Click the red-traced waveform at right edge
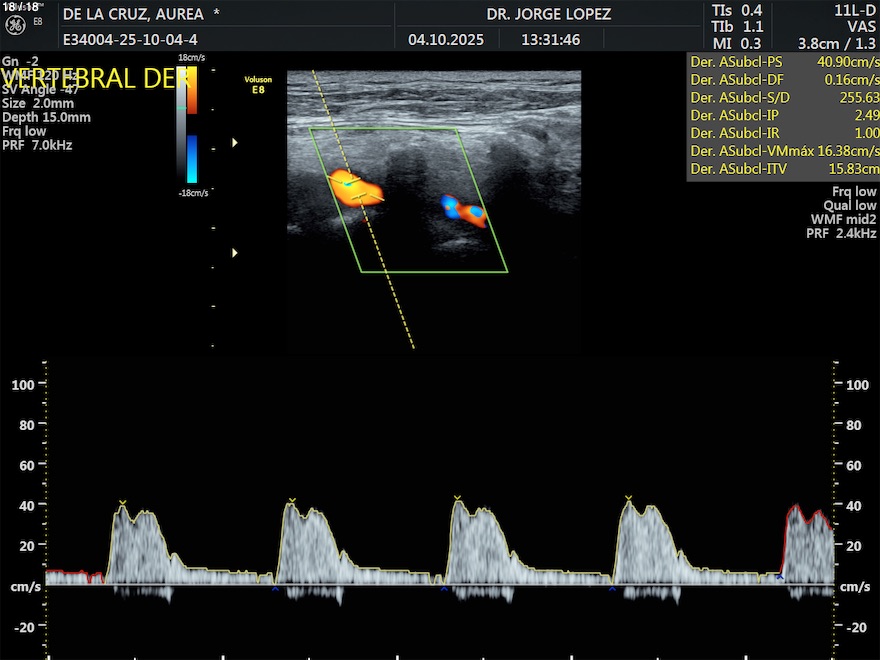 (808, 512)
